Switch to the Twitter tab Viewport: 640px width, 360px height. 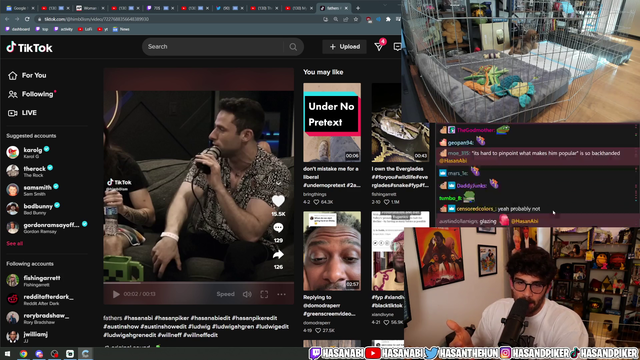(229, 8)
